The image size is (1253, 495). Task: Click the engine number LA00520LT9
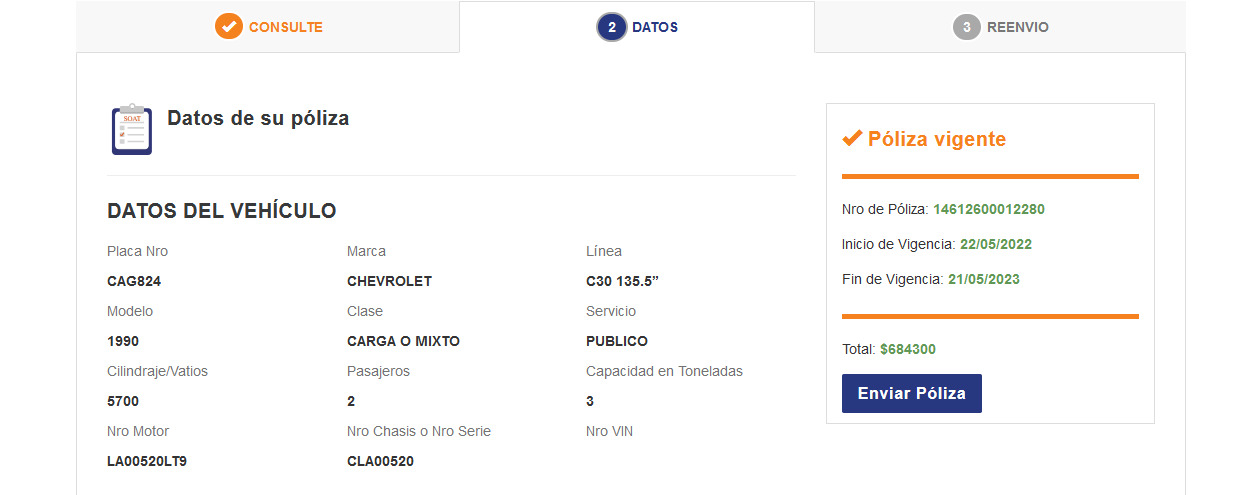click(x=147, y=461)
